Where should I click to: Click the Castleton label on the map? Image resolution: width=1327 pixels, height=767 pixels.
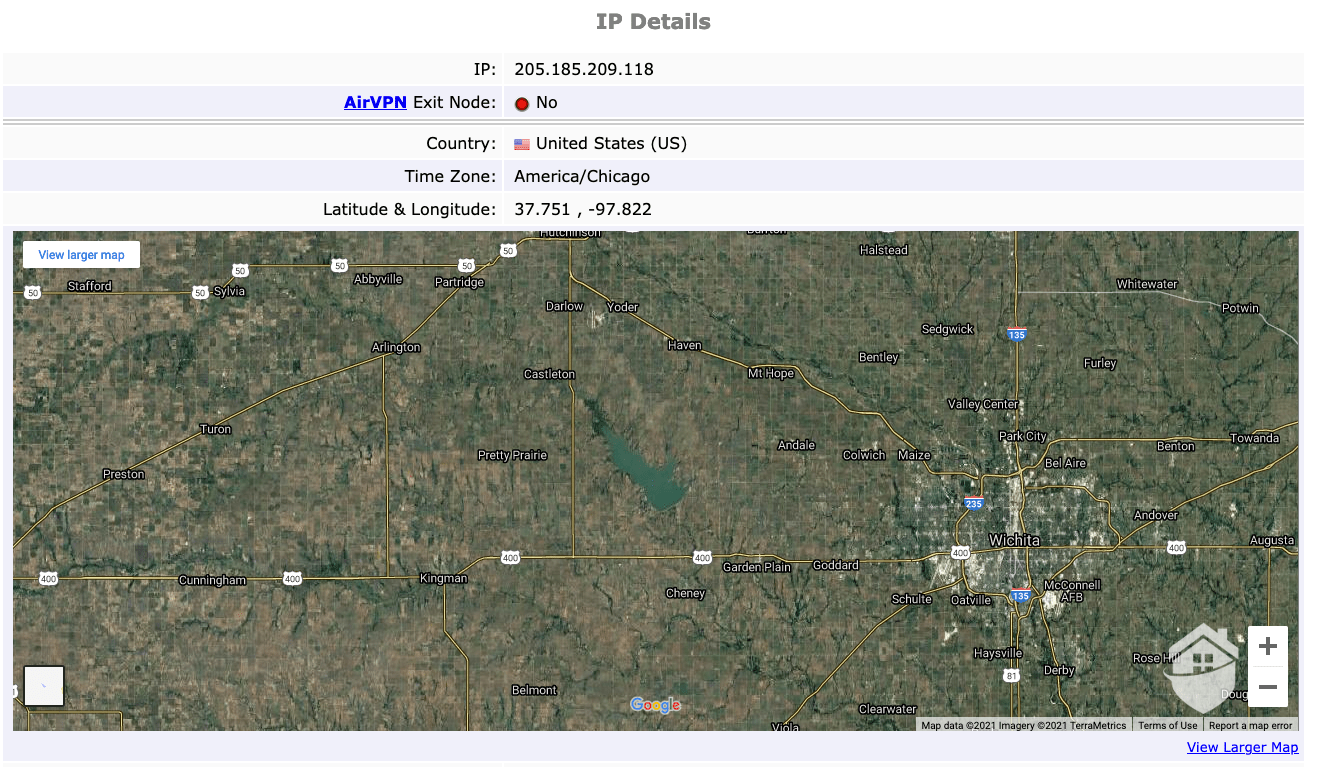tap(549, 374)
